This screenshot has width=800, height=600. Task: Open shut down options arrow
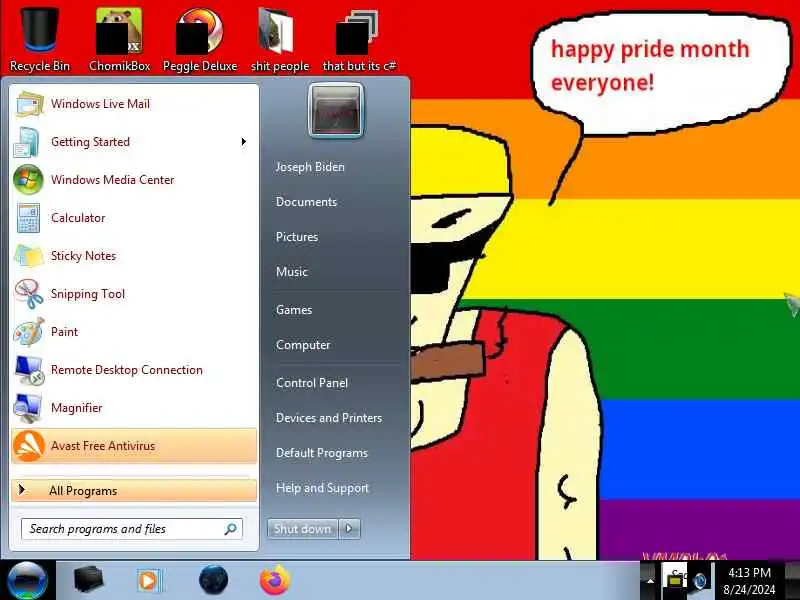click(x=349, y=529)
